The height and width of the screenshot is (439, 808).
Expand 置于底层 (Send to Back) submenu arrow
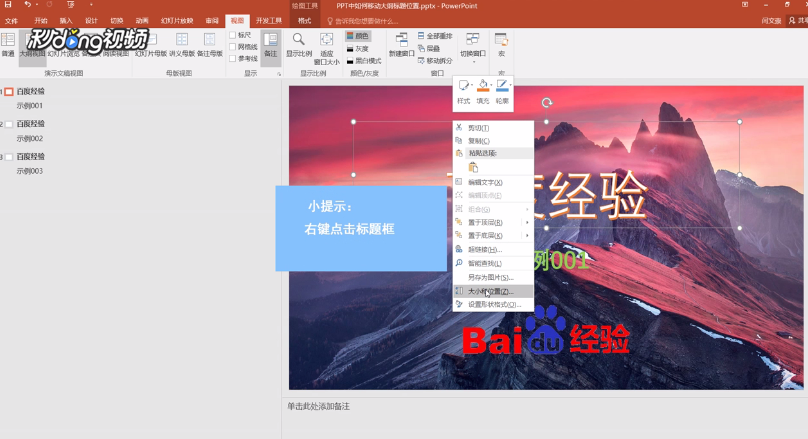[x=527, y=235]
